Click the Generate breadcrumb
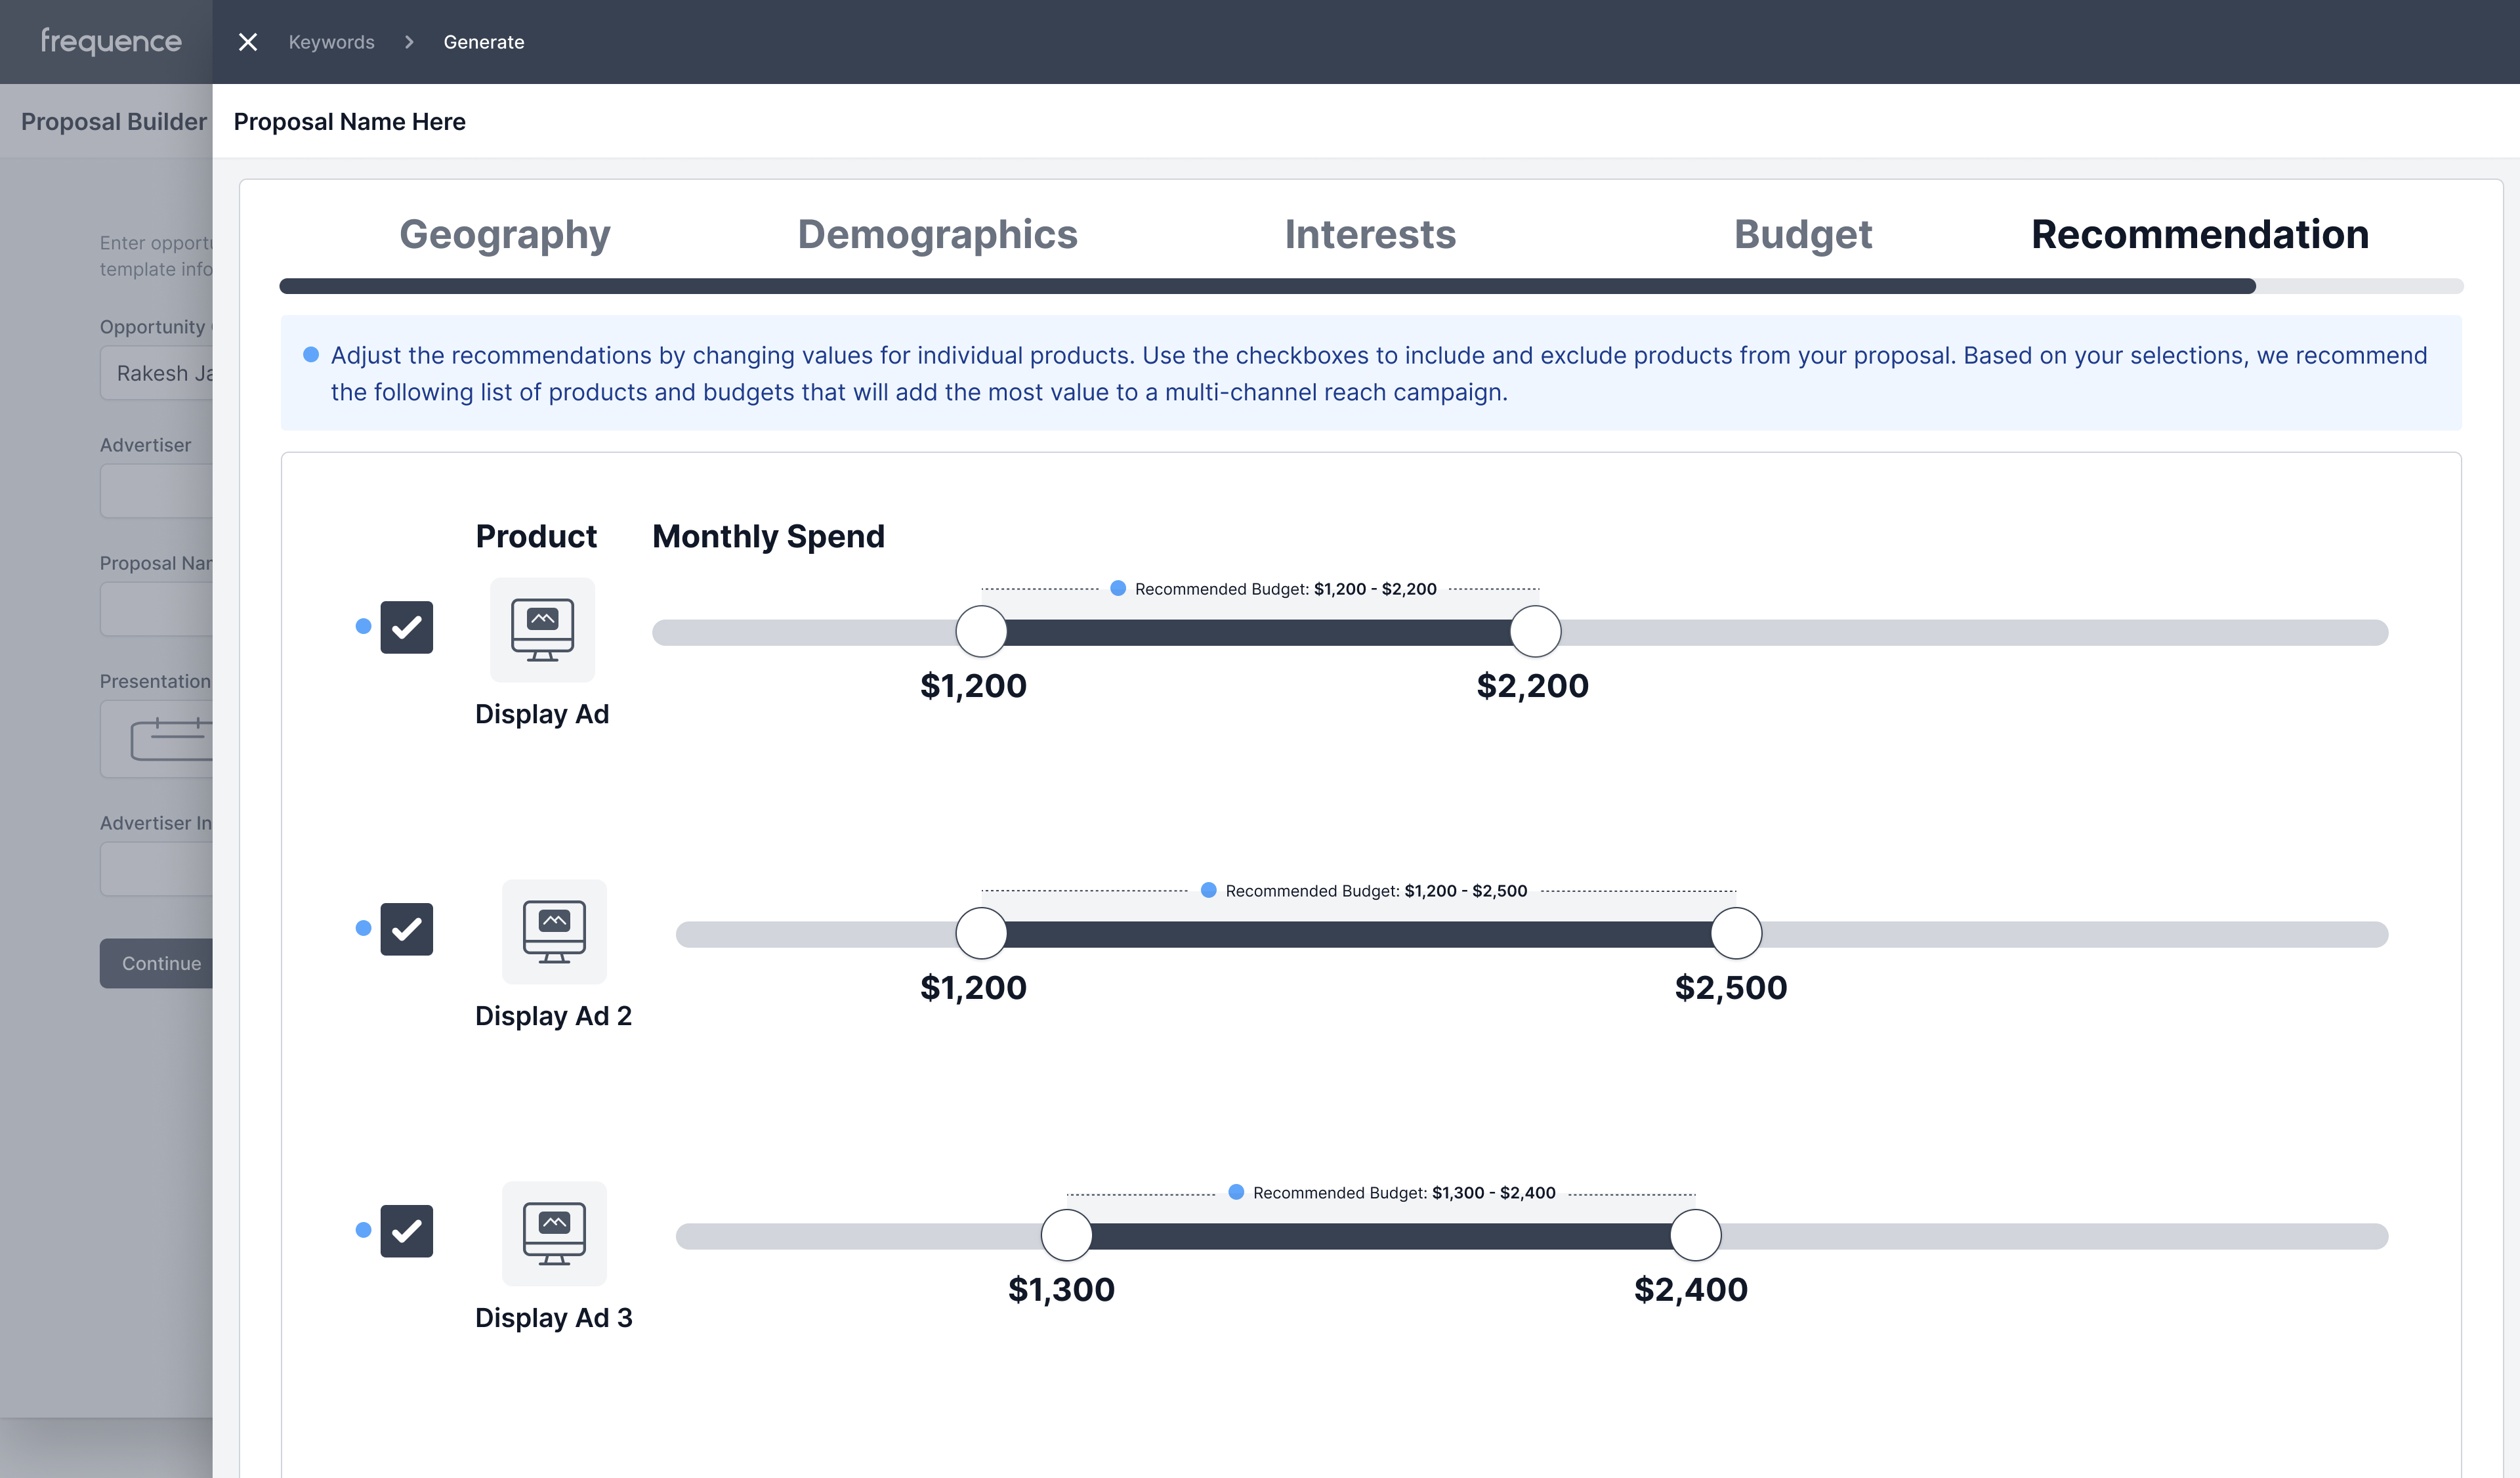The height and width of the screenshot is (1478, 2520). pyautogui.click(x=484, y=42)
